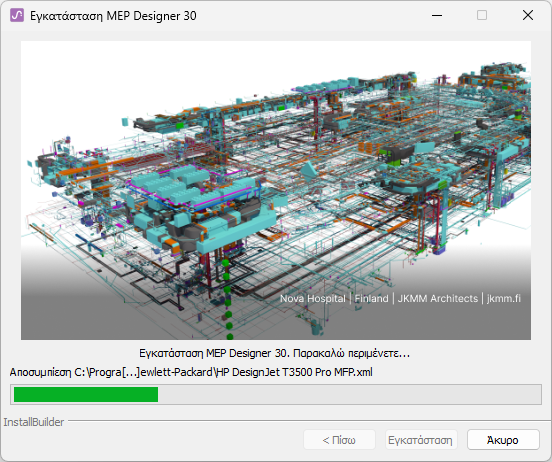552x462 pixels.
Task: Click the disabled Πίσω back button
Action: click(x=339, y=440)
